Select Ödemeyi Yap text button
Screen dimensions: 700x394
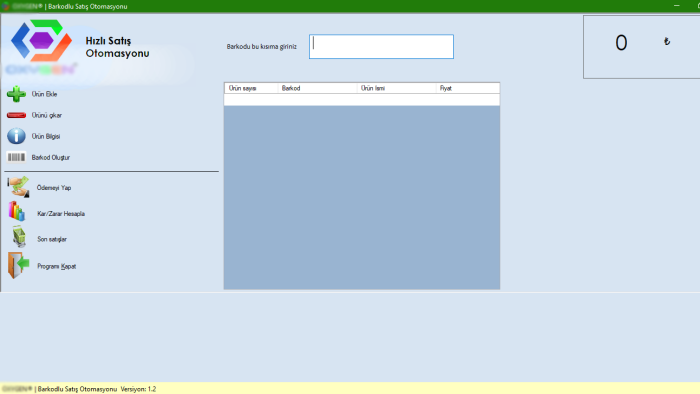click(54, 187)
